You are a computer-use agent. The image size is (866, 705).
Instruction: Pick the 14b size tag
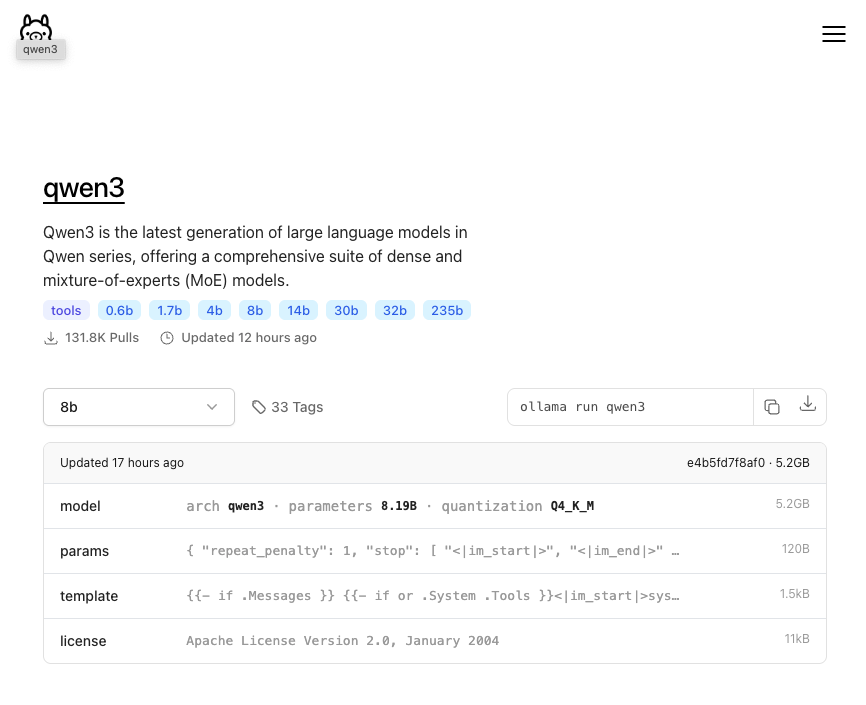[x=298, y=311]
